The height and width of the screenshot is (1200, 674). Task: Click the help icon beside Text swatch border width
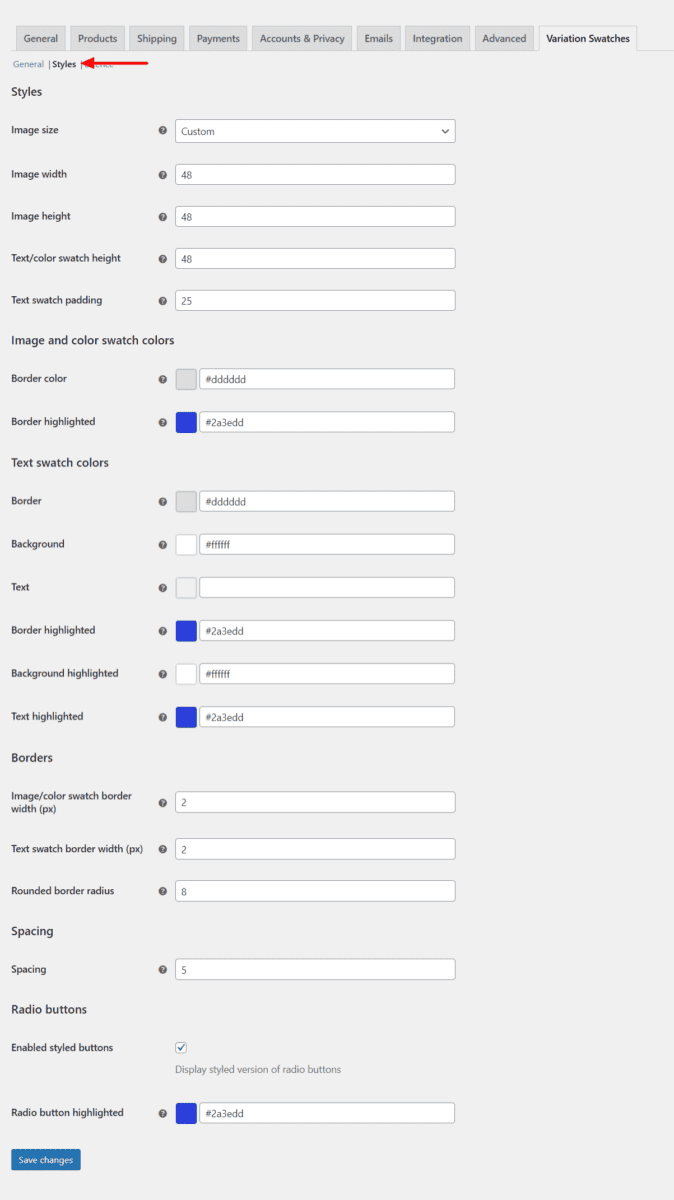(162, 848)
